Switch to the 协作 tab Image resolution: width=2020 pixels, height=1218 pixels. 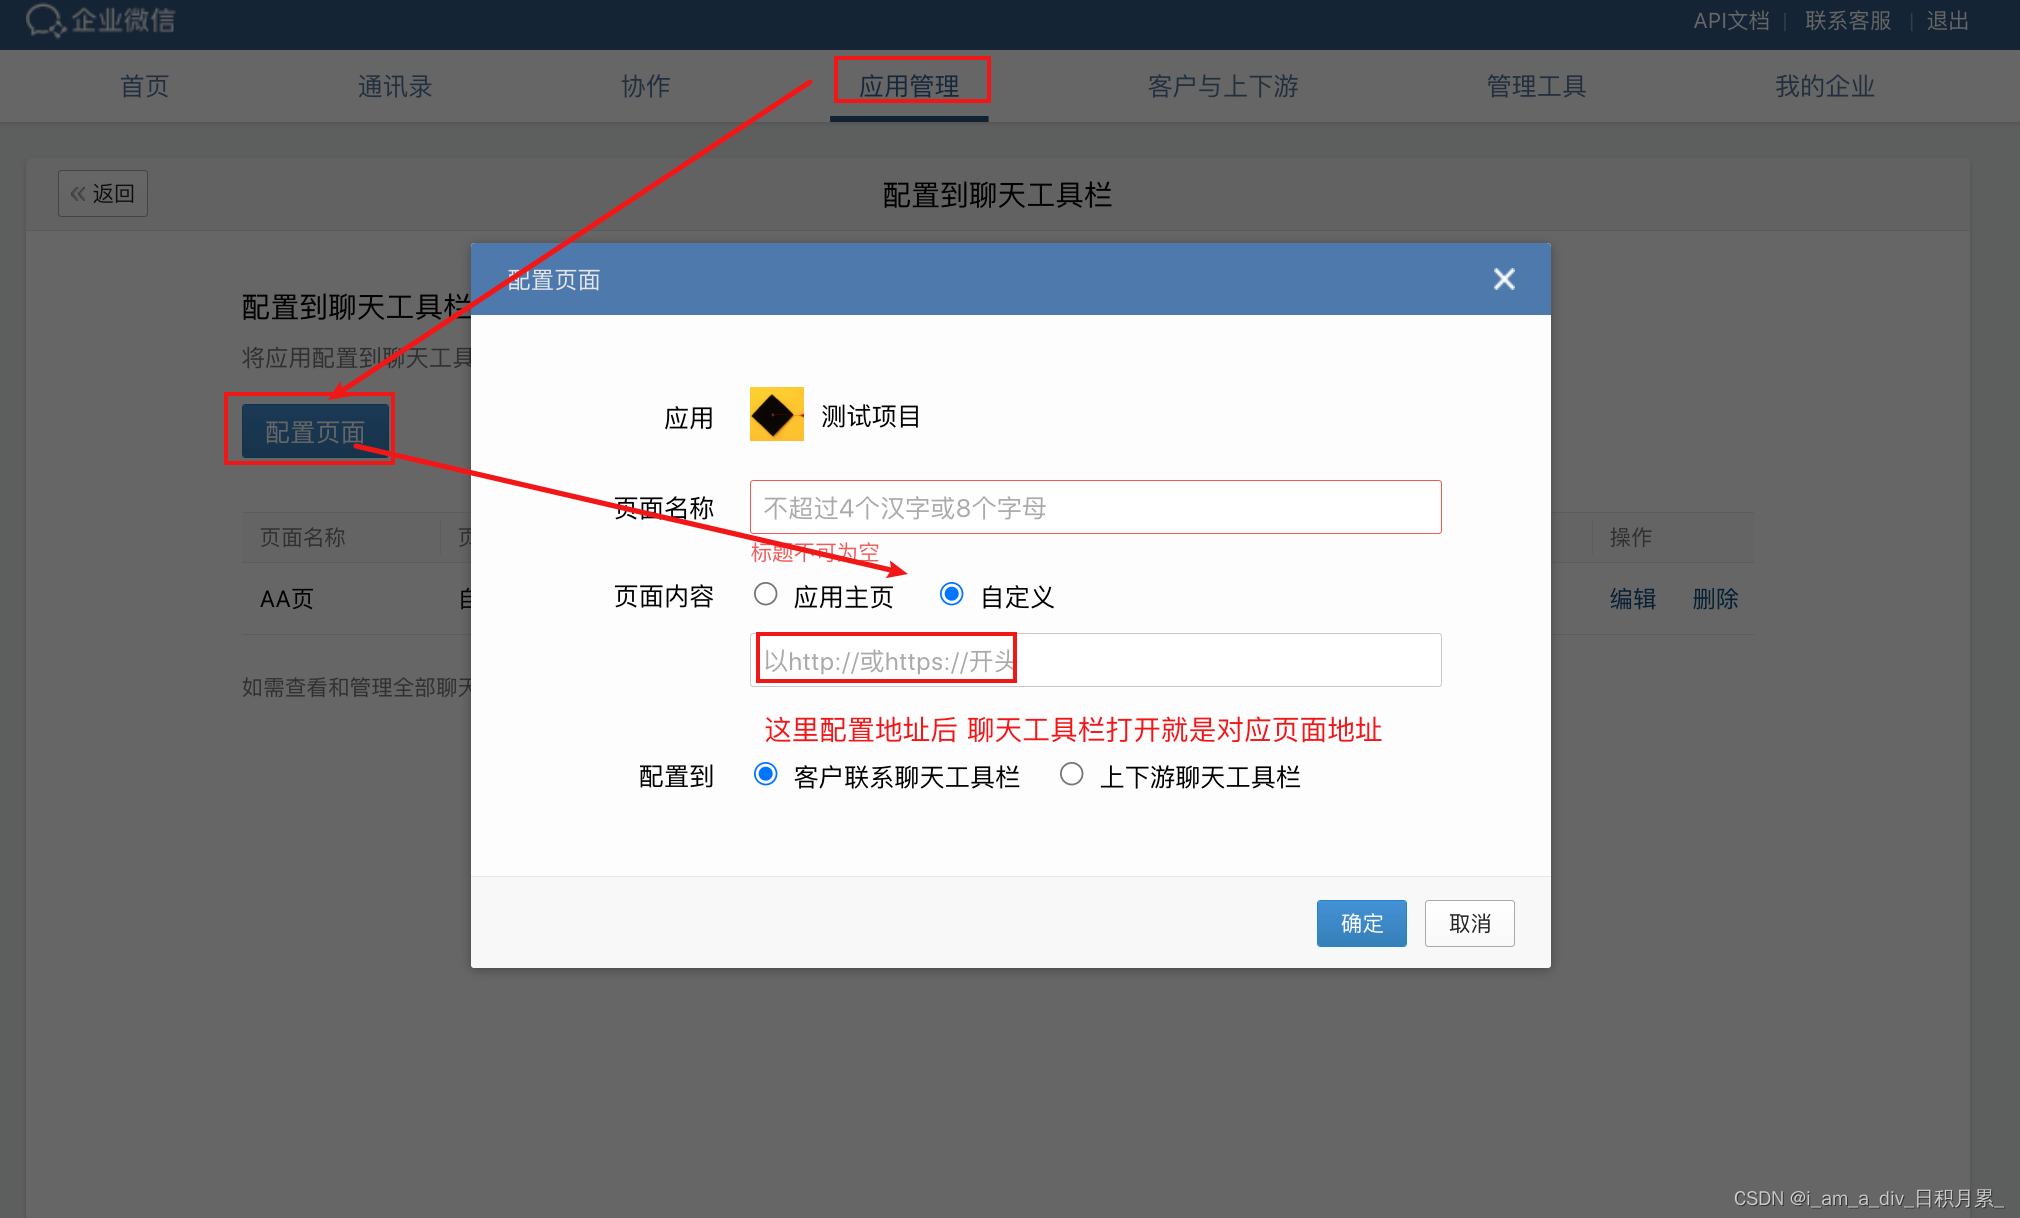646,86
